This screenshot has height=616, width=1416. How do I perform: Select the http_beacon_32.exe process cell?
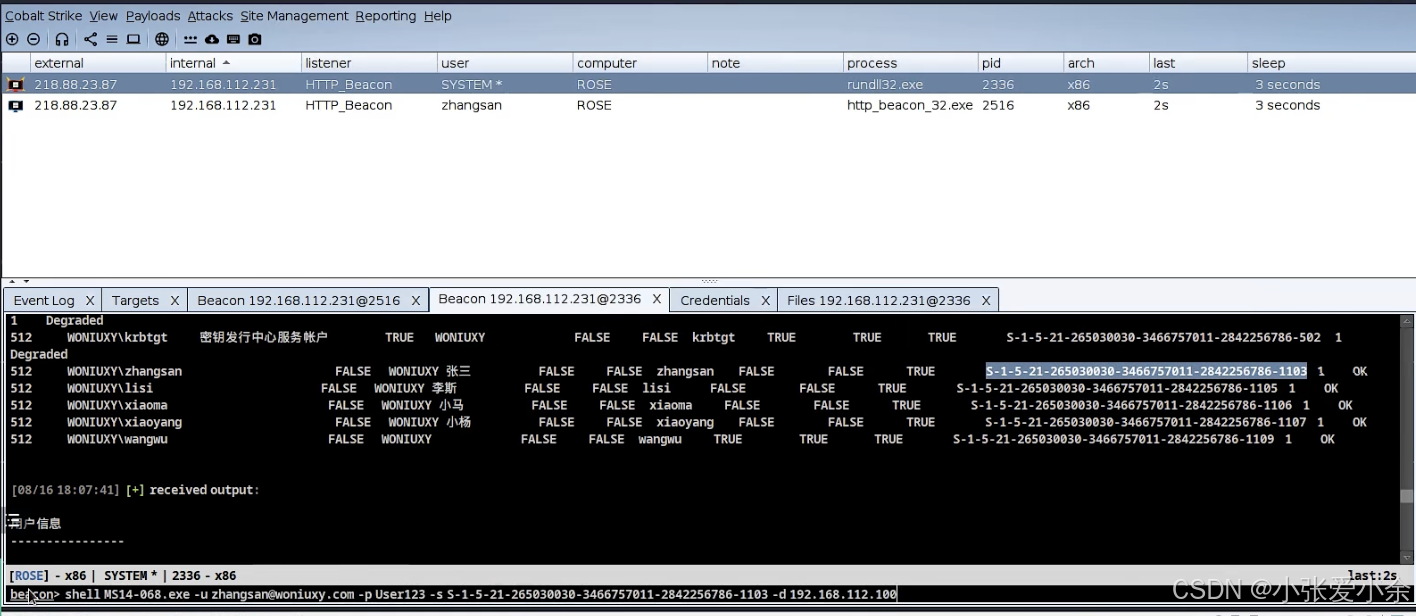pos(909,105)
